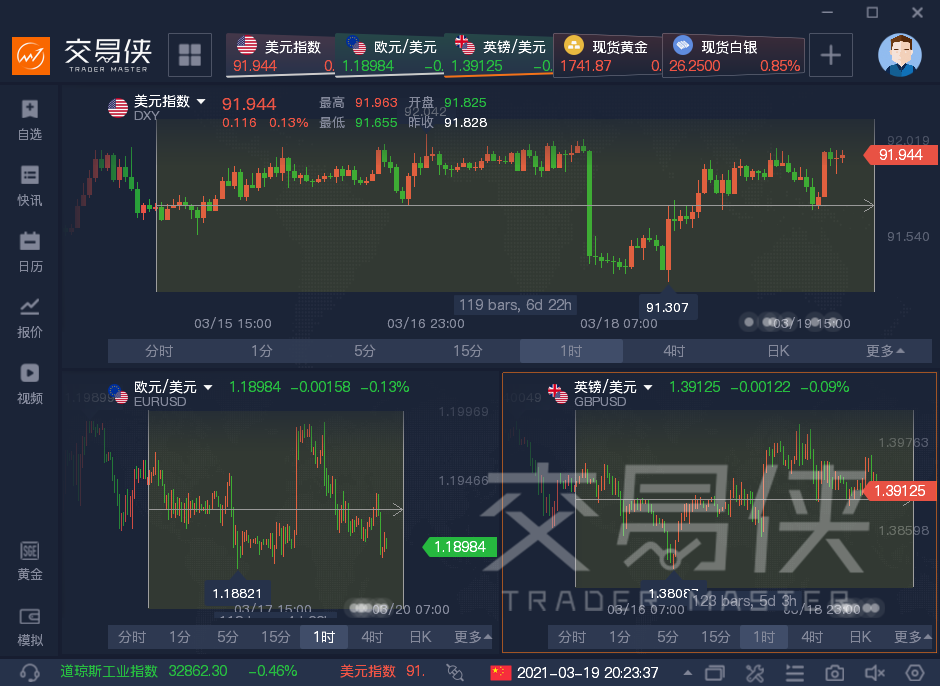Open the drawing tools icon in status bar
The image size is (940, 686).
(x=755, y=673)
